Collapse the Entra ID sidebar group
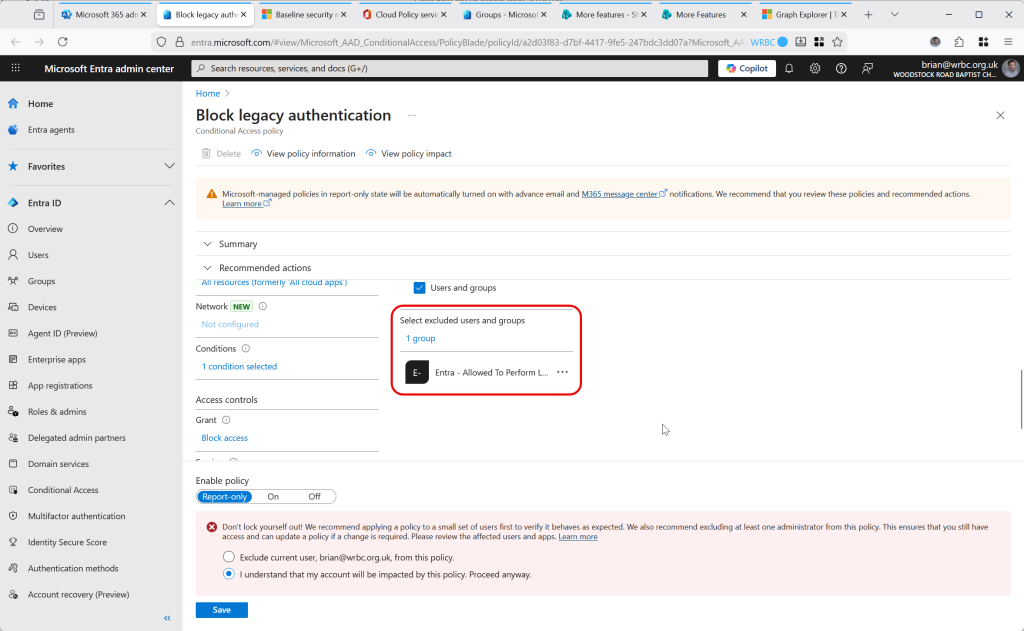 tap(169, 203)
